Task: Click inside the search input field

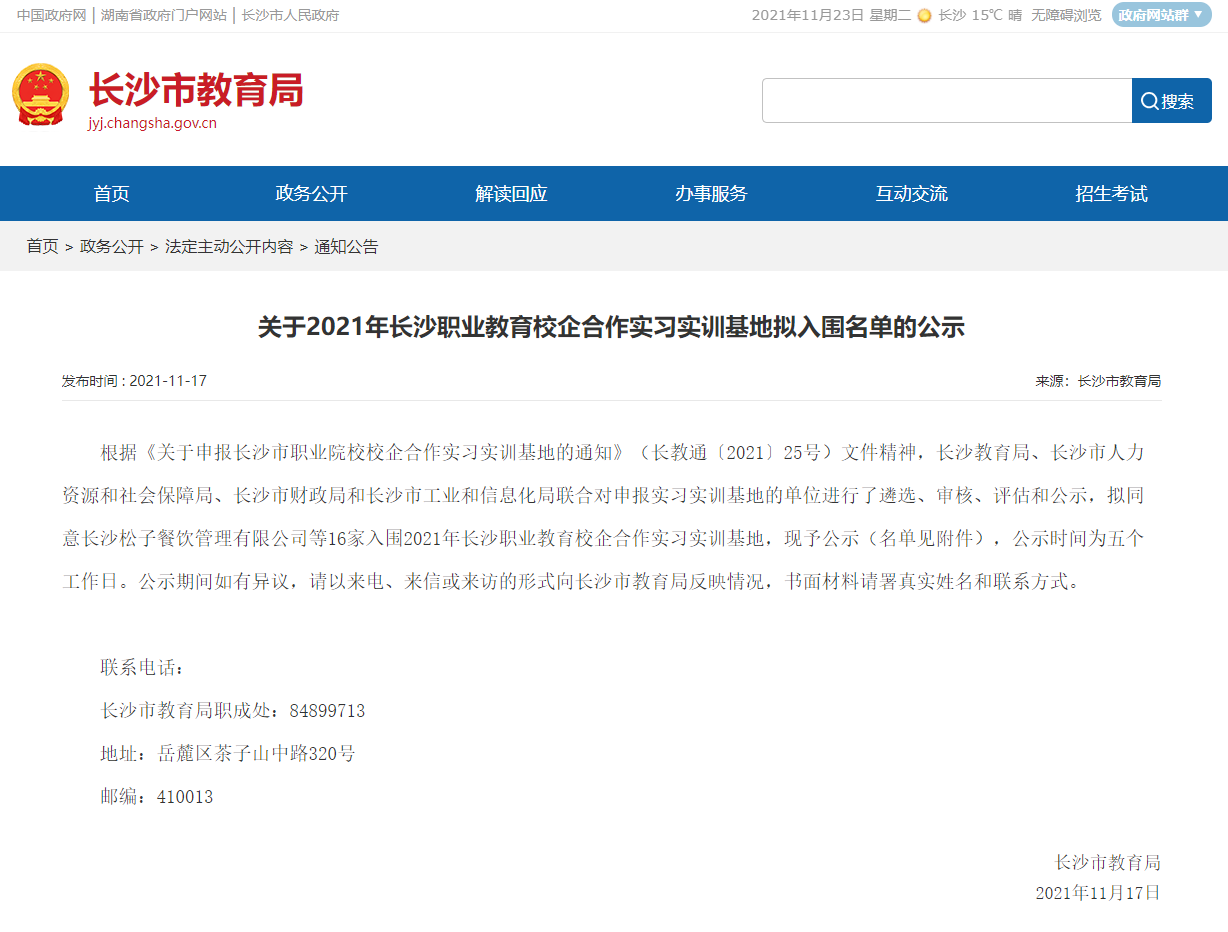Action: tap(946, 101)
